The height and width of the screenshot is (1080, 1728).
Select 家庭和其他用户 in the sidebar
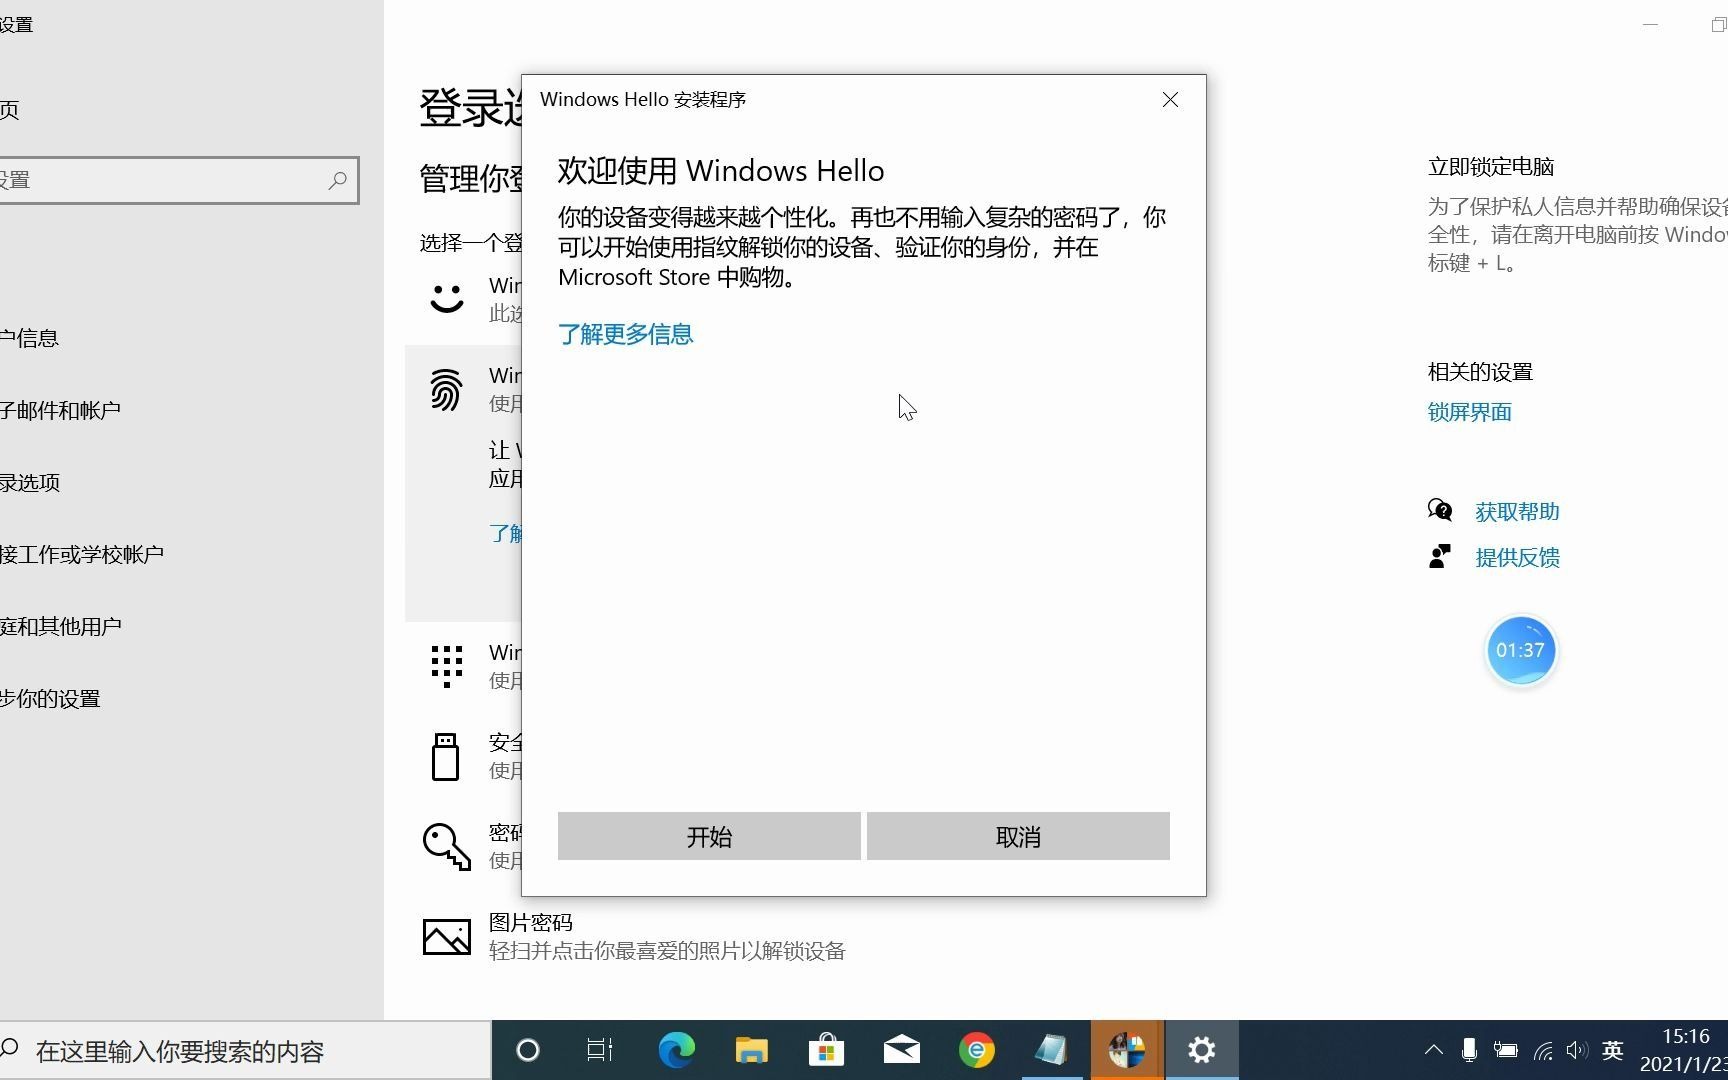[62, 625]
